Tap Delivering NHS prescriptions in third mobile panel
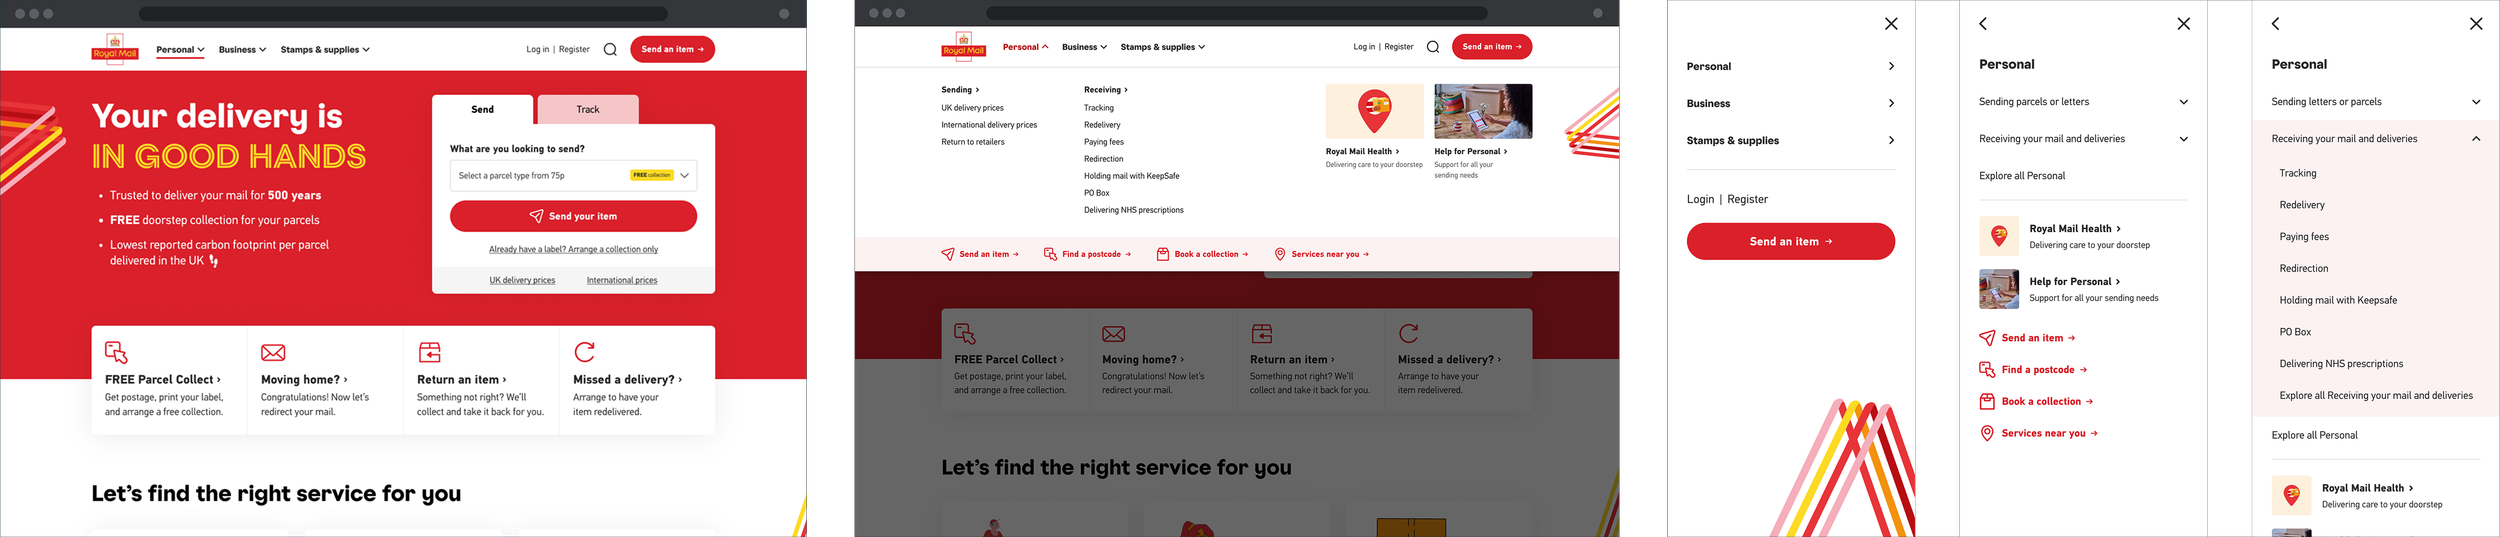2500x537 pixels. click(2341, 364)
